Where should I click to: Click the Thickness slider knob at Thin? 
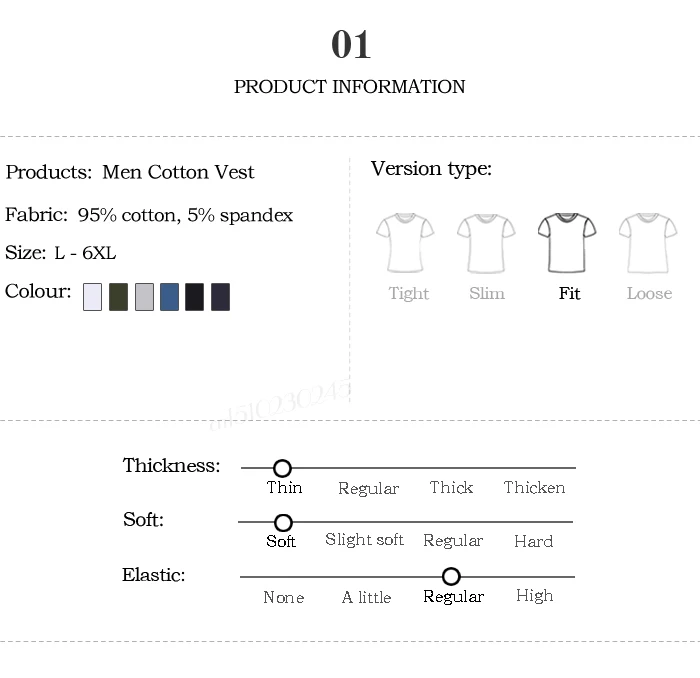coord(282,468)
